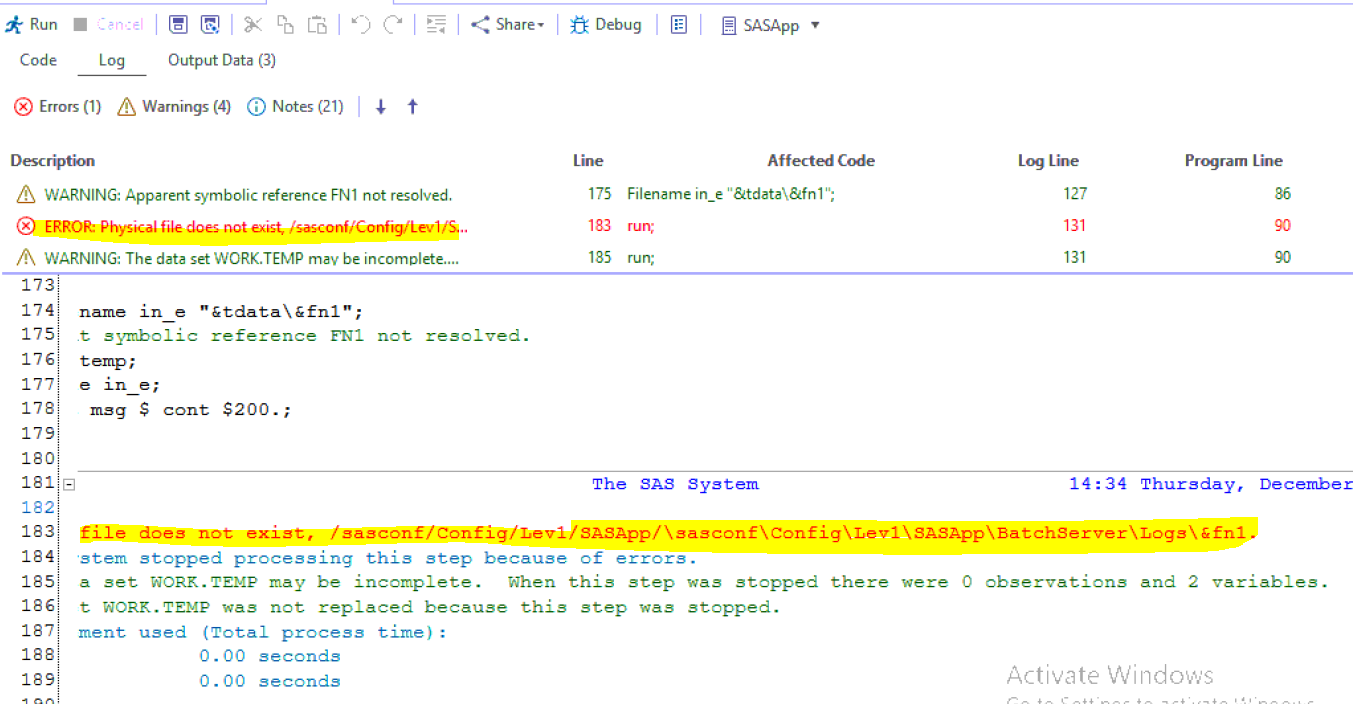Click the Redo arrow icon
This screenshot has height=704, width=1353.
[x=393, y=25]
